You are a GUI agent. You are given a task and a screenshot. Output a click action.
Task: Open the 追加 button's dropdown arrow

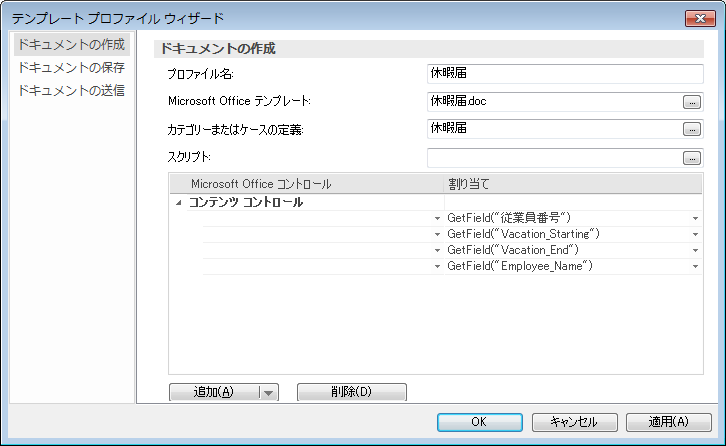point(269,393)
